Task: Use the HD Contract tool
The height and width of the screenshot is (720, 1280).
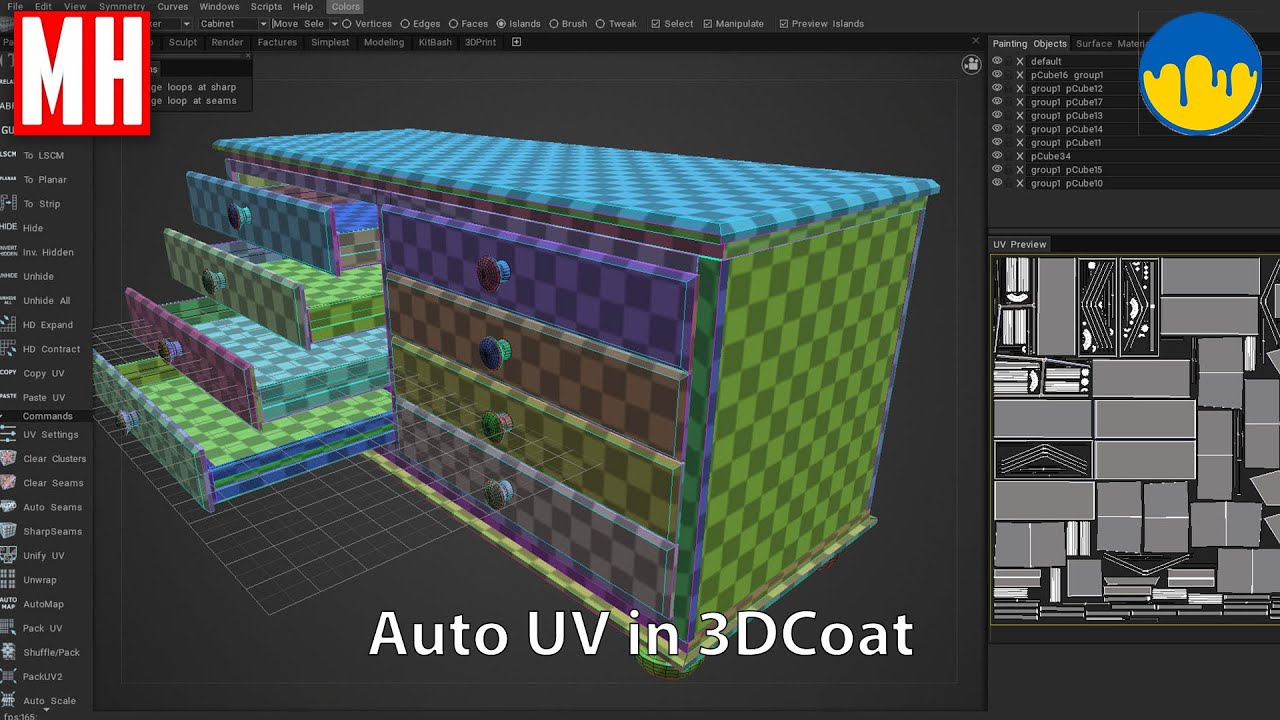Action: 51,349
